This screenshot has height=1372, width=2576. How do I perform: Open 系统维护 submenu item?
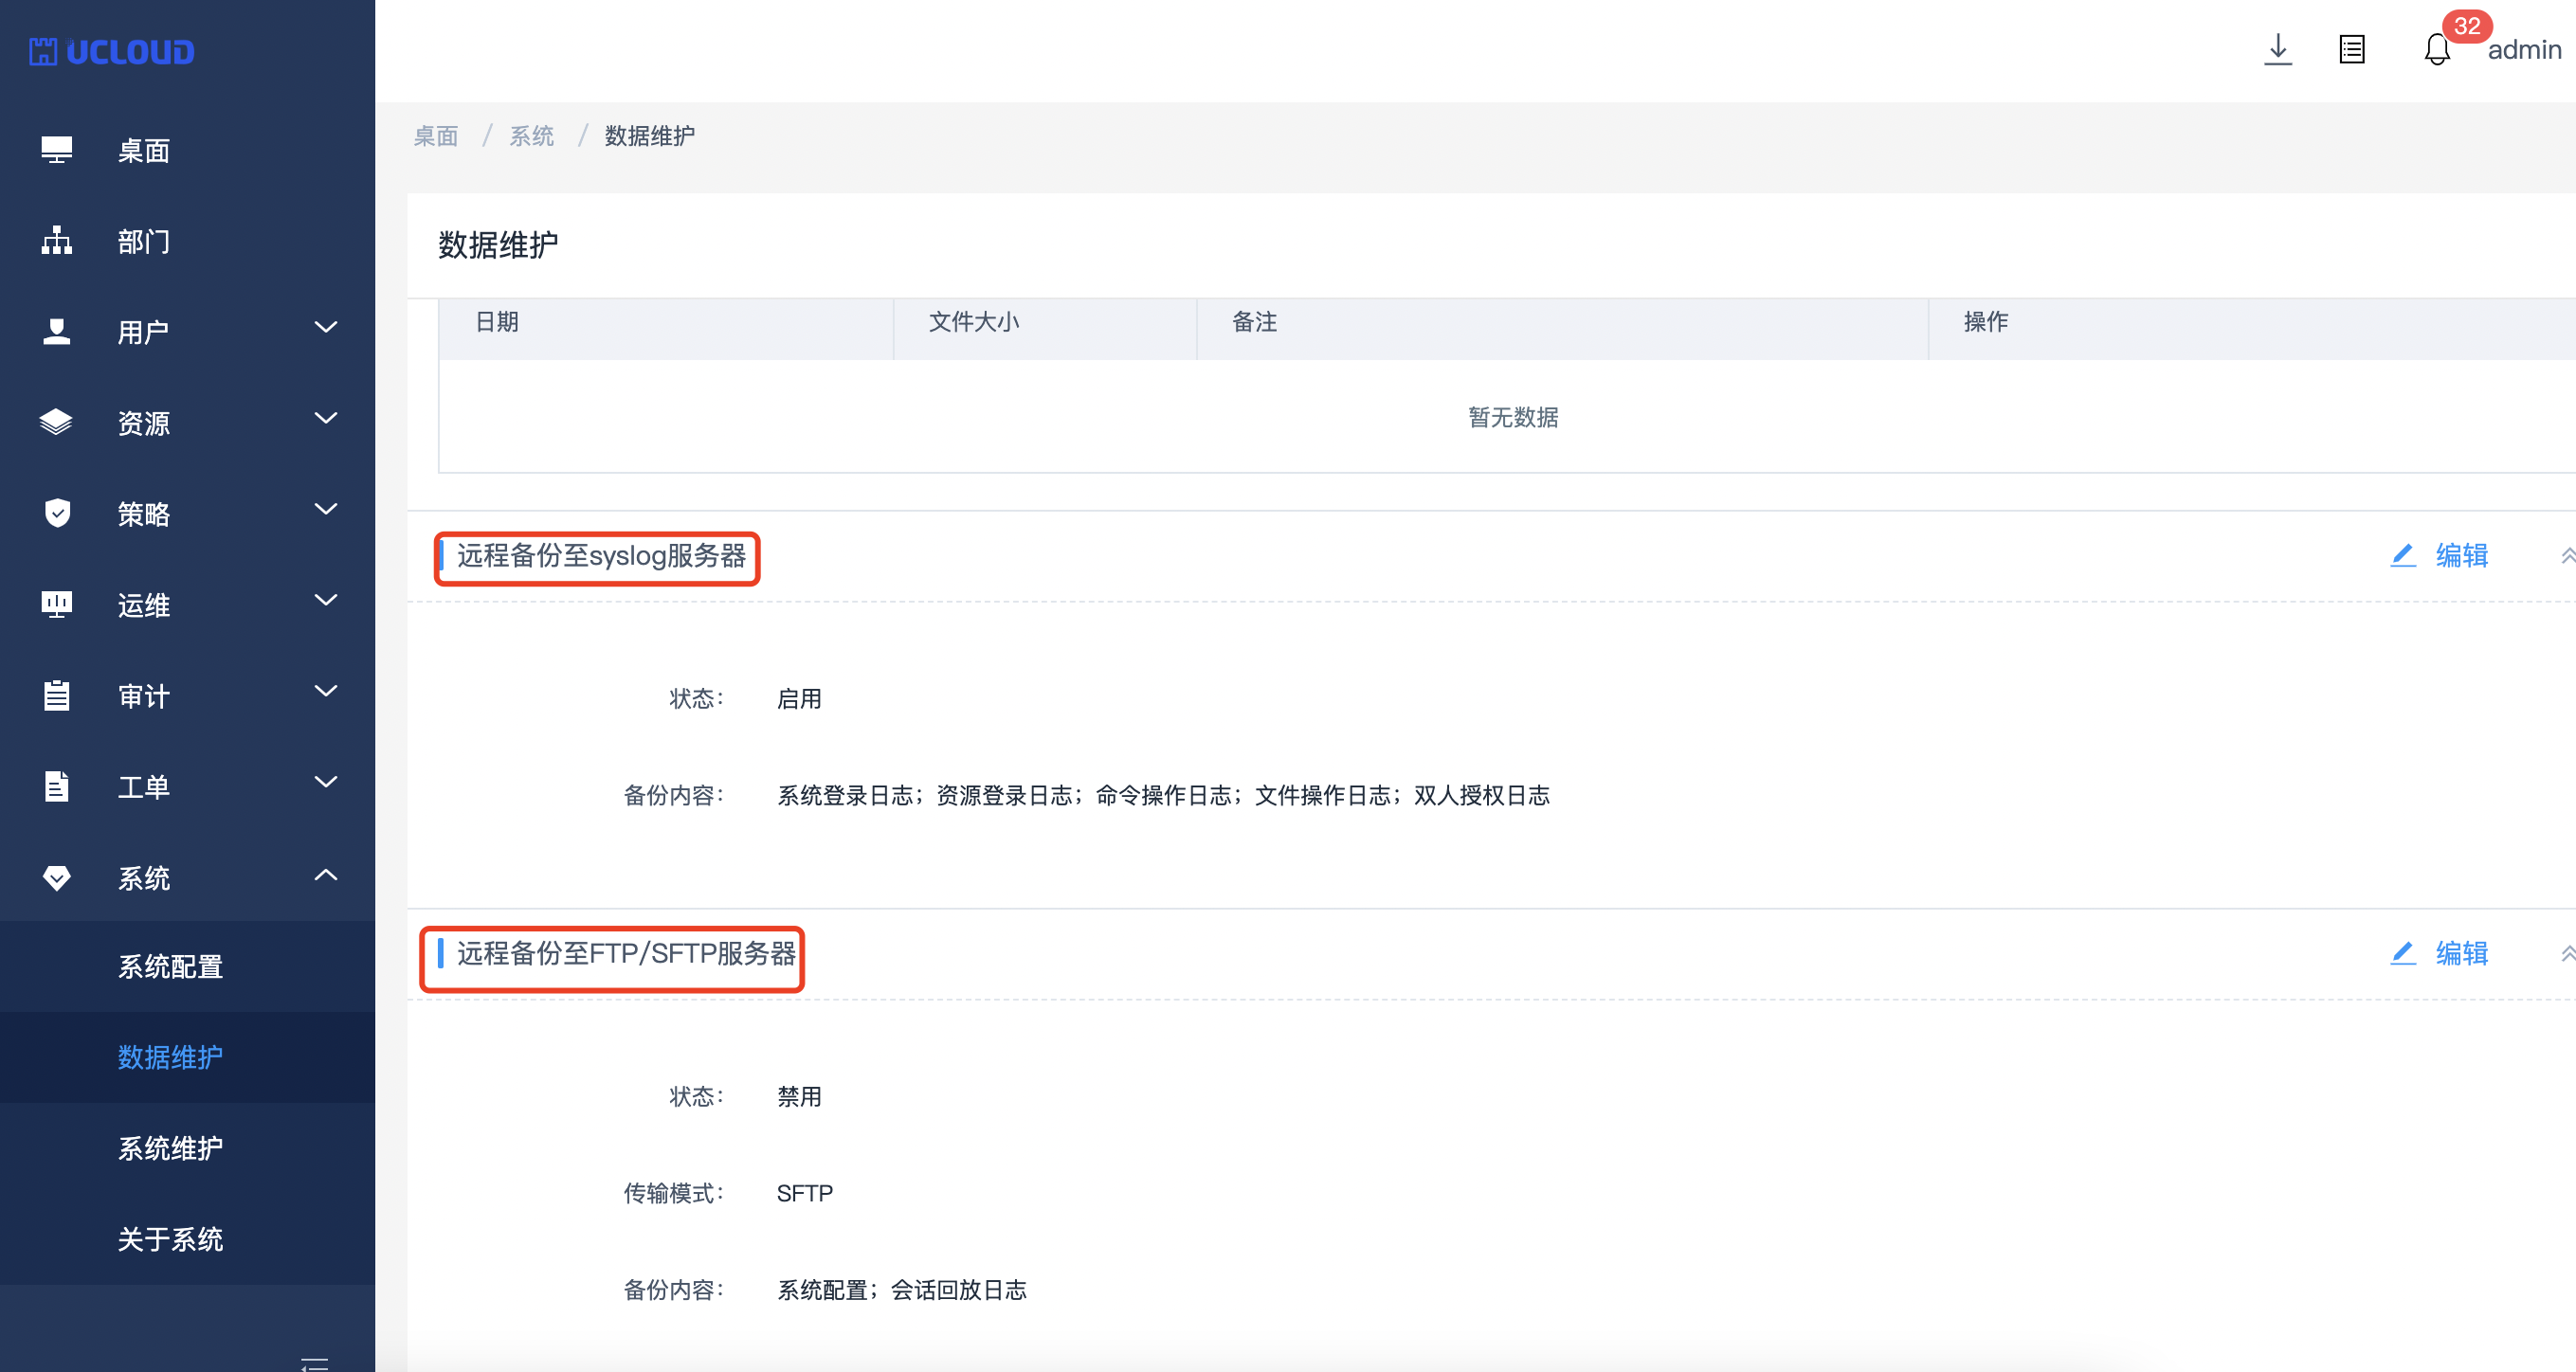click(170, 1148)
